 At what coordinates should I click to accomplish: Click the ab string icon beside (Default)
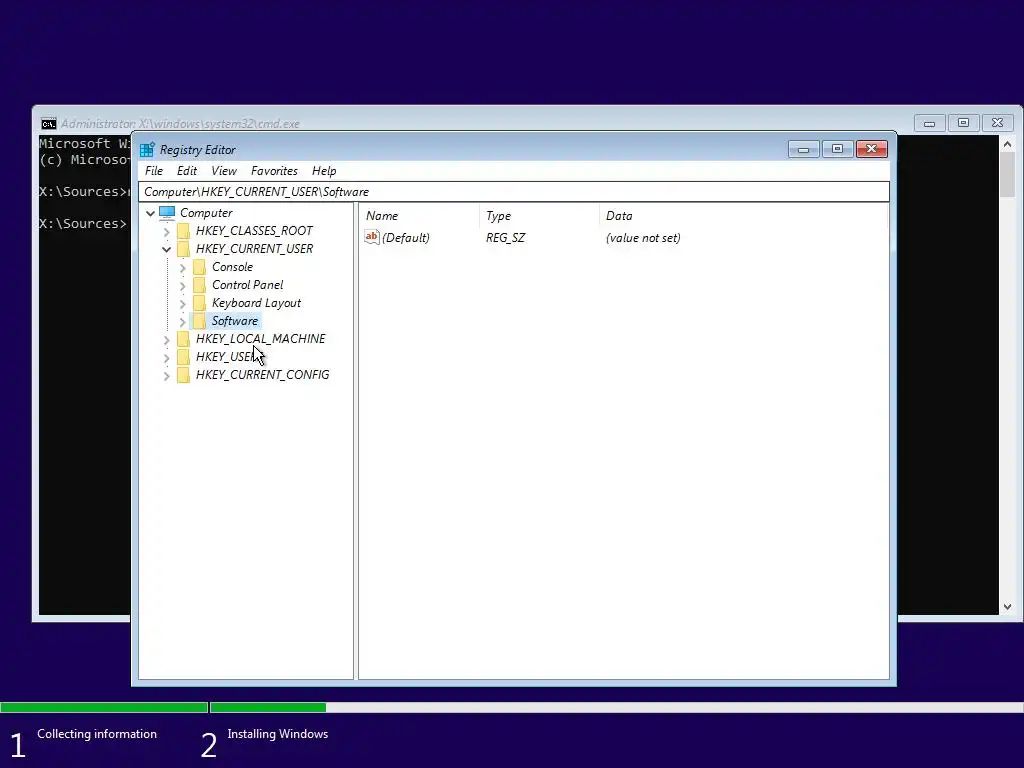(x=372, y=237)
